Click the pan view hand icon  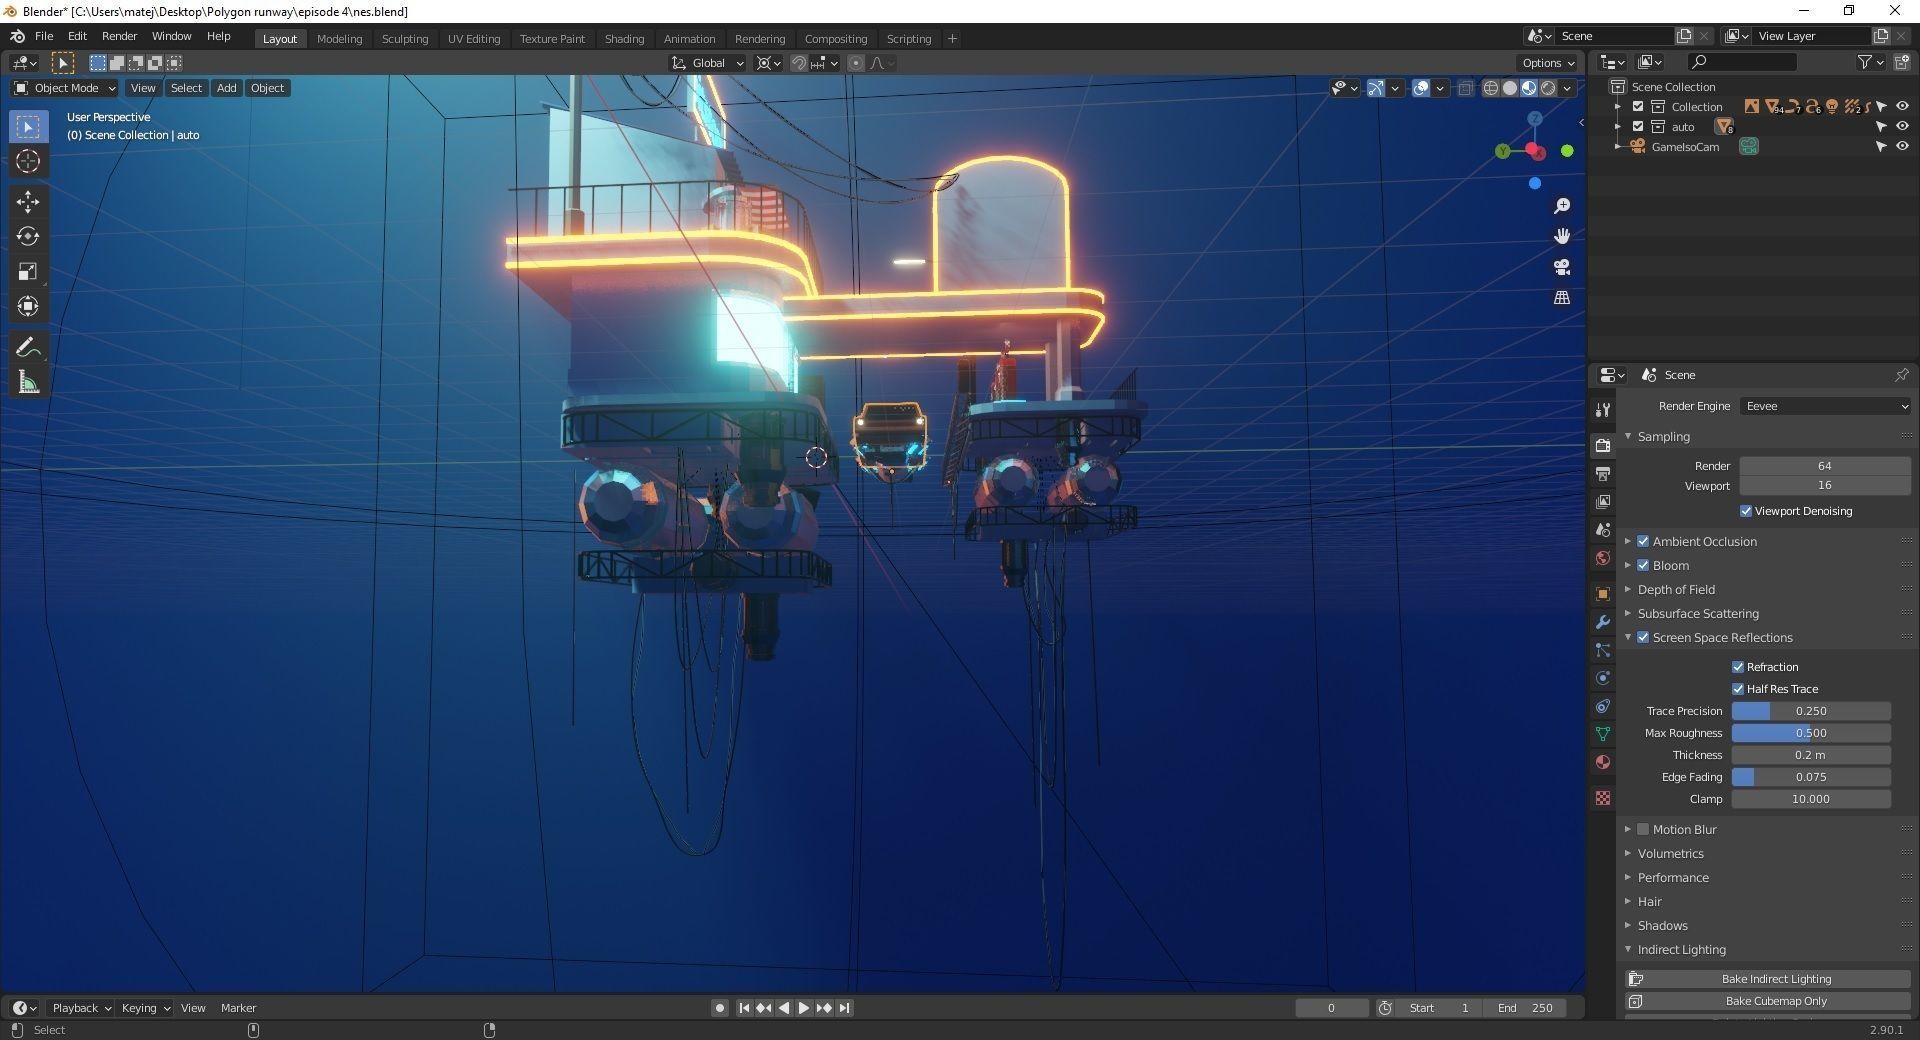point(1562,237)
